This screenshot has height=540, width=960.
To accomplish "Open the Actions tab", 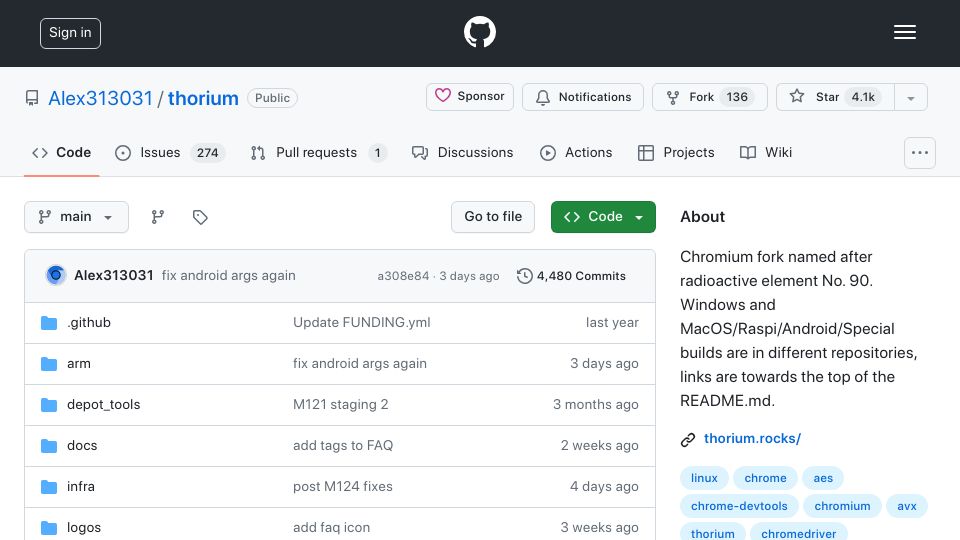I will [576, 152].
